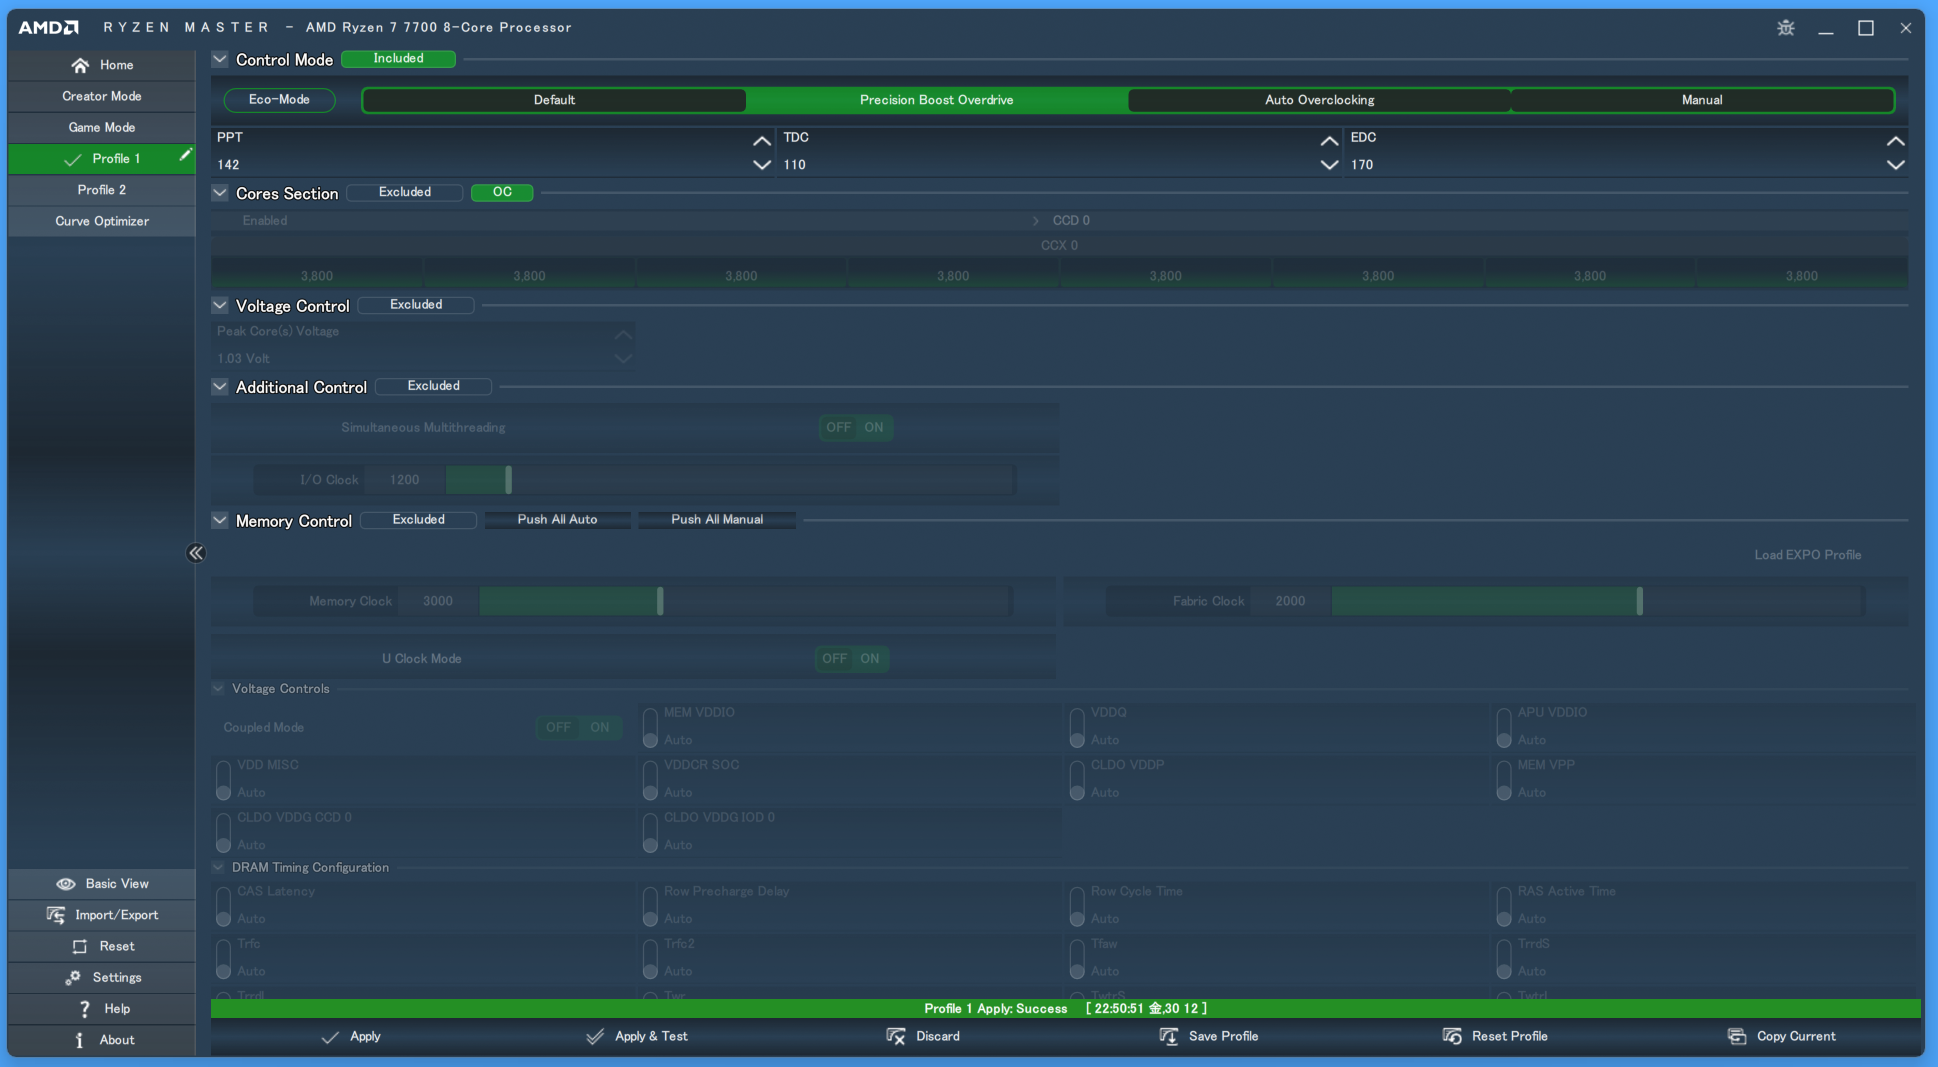Viewport: 1938px width, 1067px height.
Task: Click the Fabric Clock slider handle
Action: point(1639,601)
